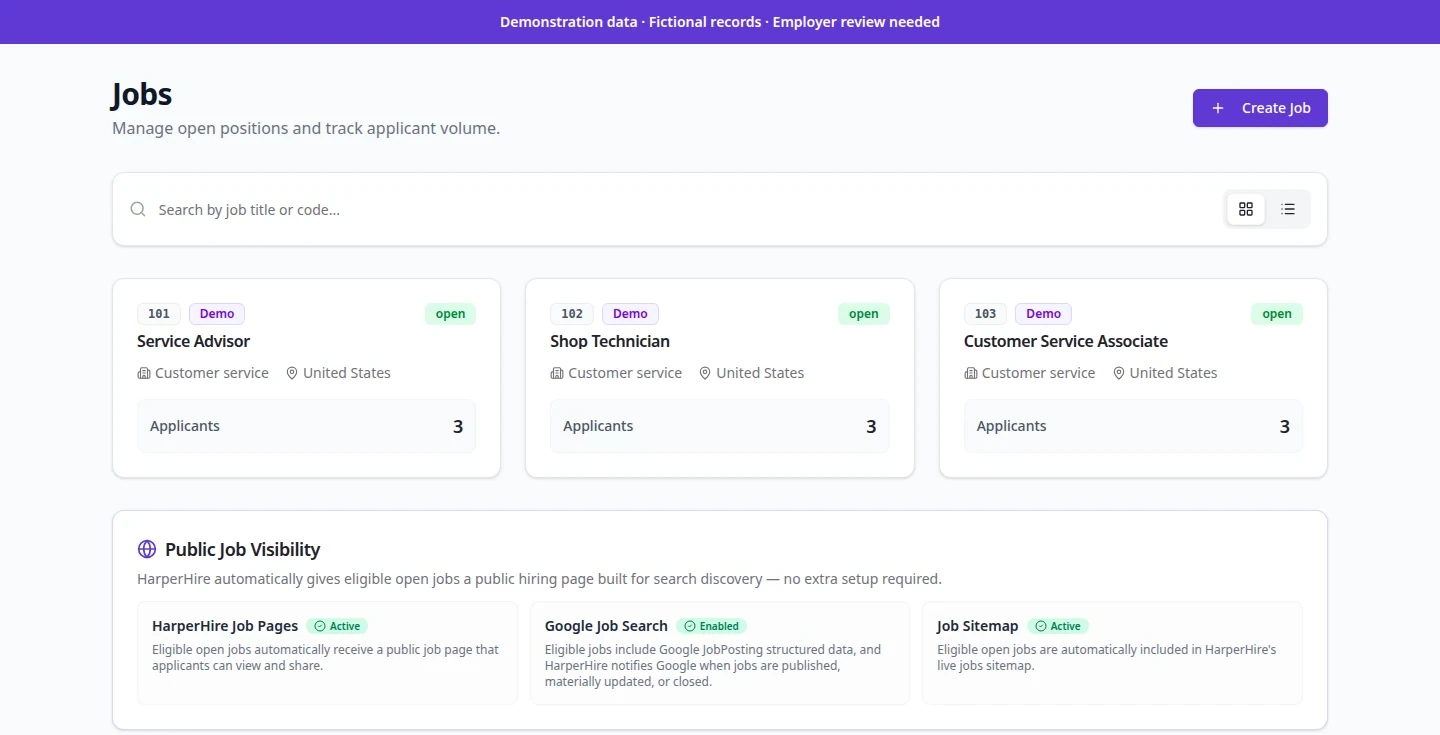
Task: Click the plus icon on Create Job
Action: (x=1218, y=108)
